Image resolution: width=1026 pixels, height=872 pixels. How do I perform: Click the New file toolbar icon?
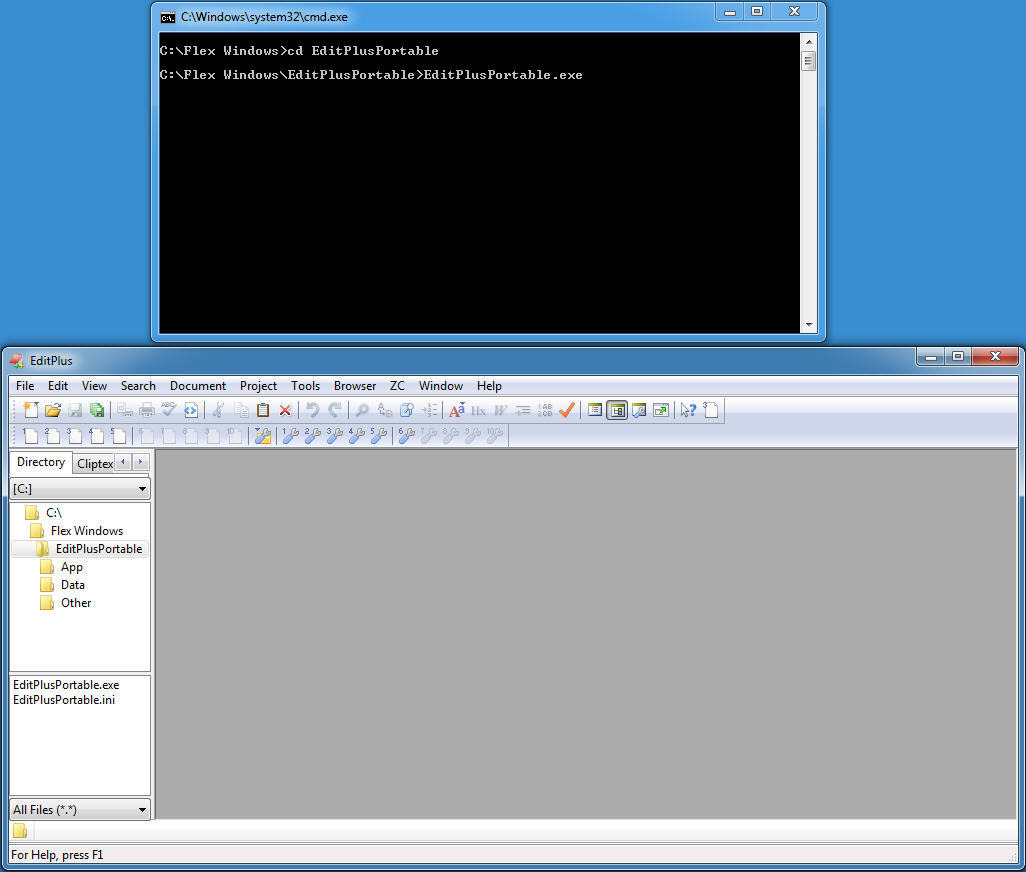coord(31,410)
